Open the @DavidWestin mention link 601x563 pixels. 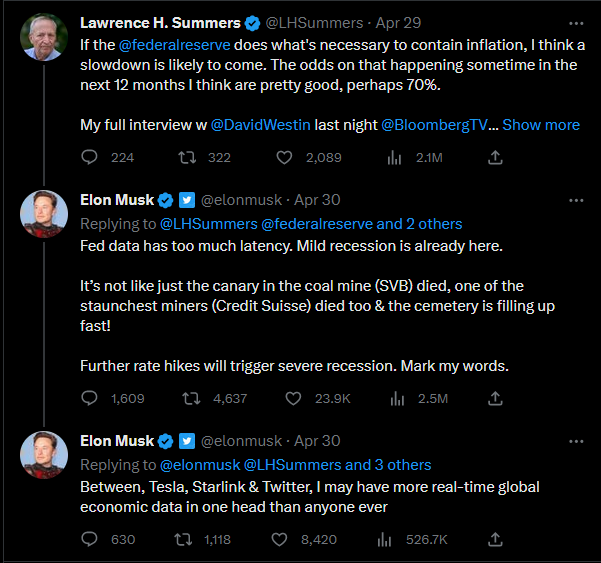(x=254, y=125)
